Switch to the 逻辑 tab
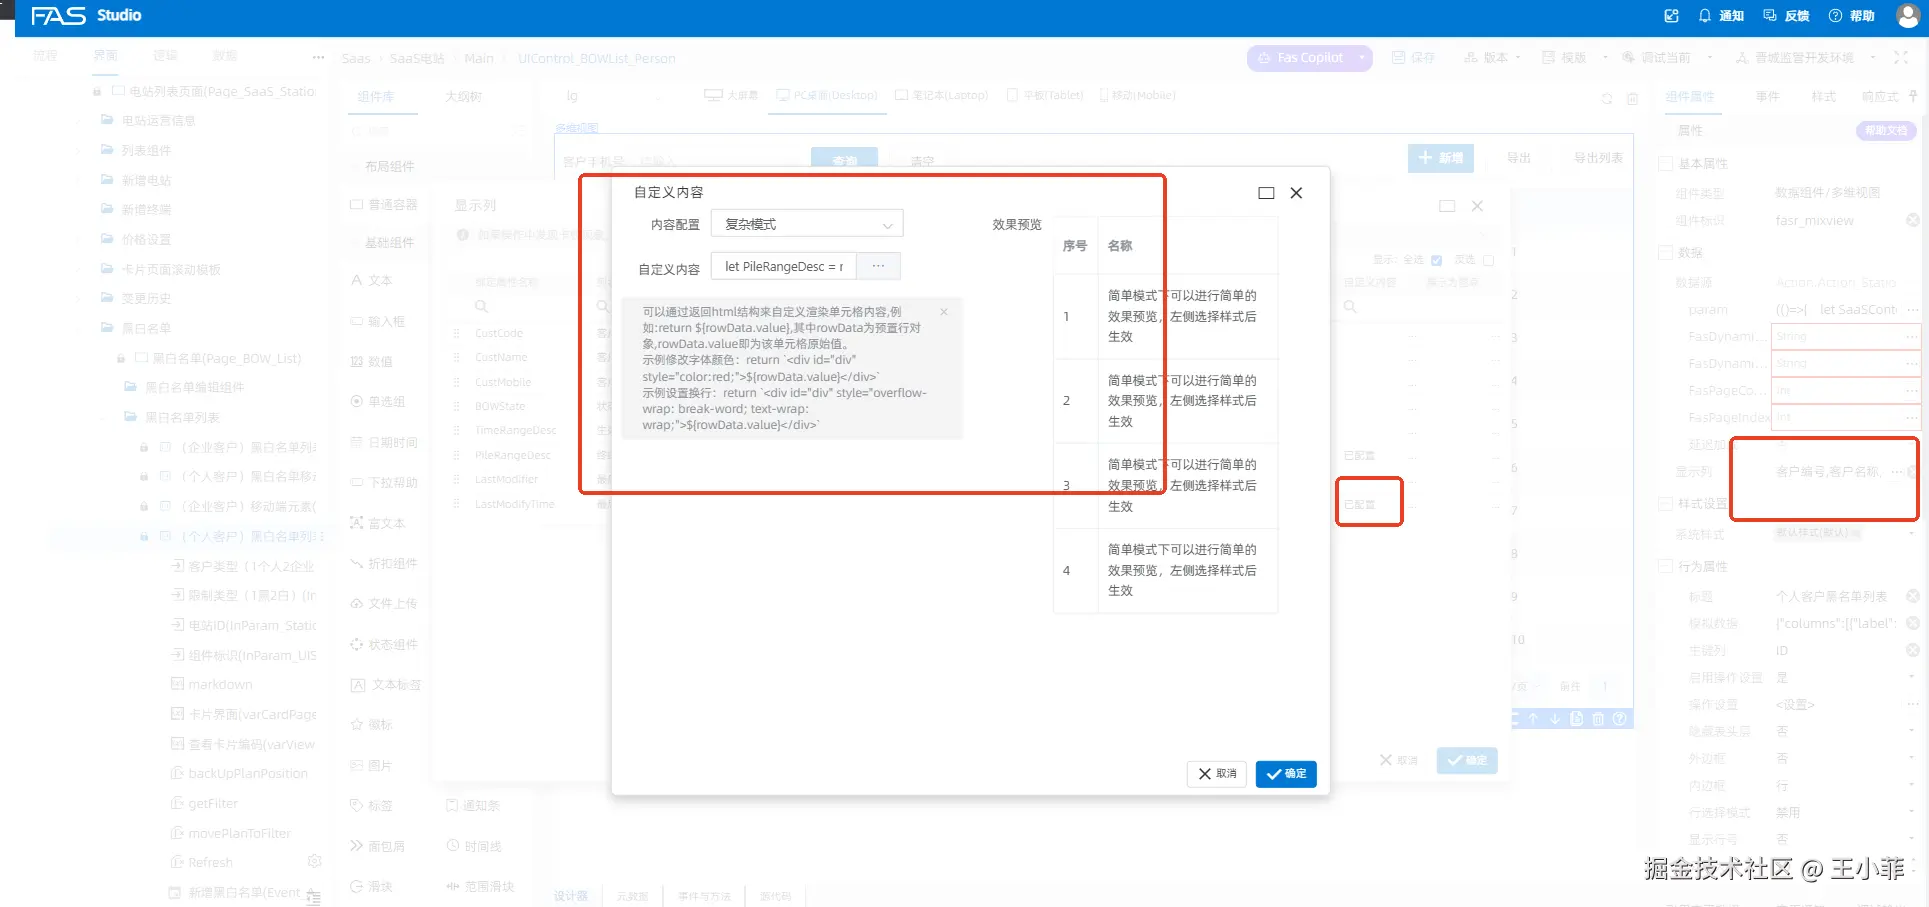The height and width of the screenshot is (907, 1929). tap(165, 55)
